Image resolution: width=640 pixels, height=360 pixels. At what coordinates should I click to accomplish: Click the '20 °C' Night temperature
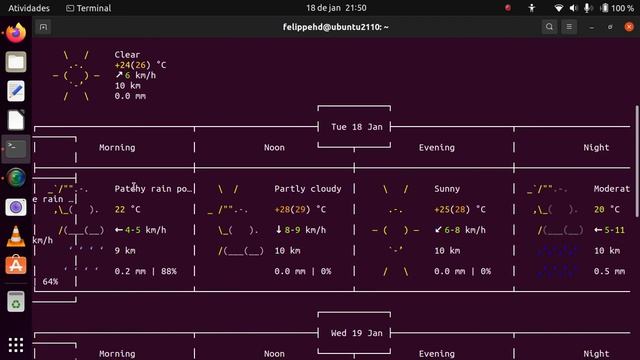(x=607, y=209)
